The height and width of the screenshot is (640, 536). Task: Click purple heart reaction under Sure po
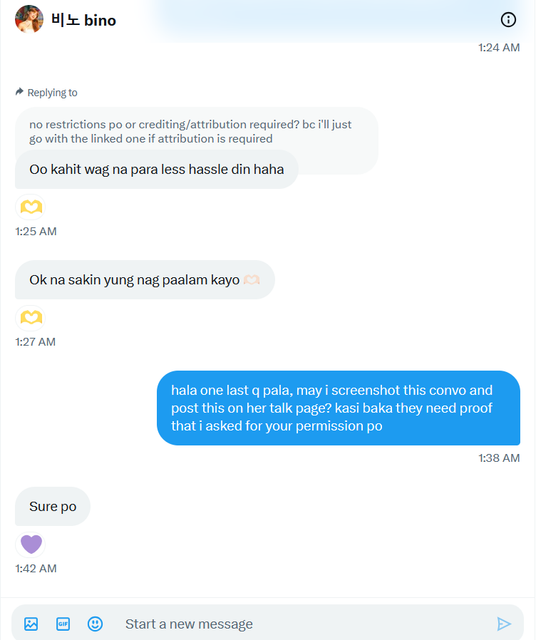31,544
